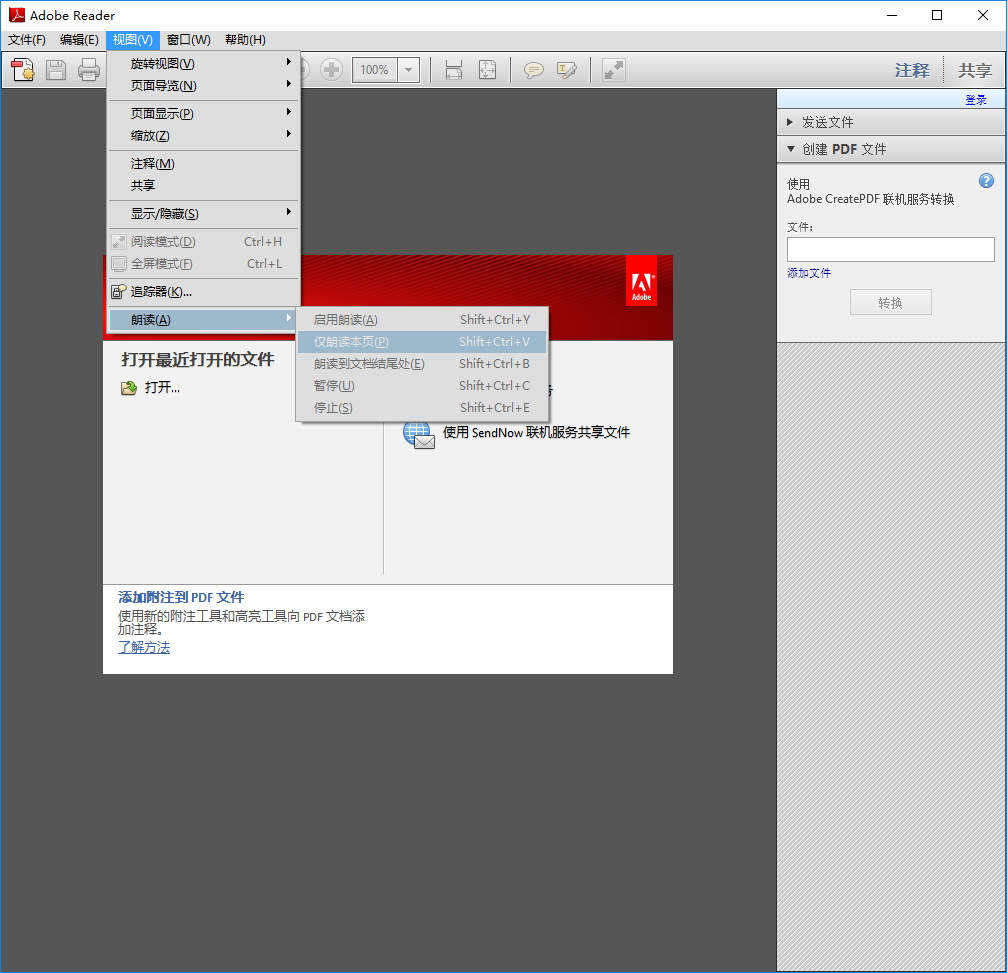Choose 注释(M) in the view menu
Image resolution: width=1007 pixels, height=973 pixels.
tap(204, 163)
